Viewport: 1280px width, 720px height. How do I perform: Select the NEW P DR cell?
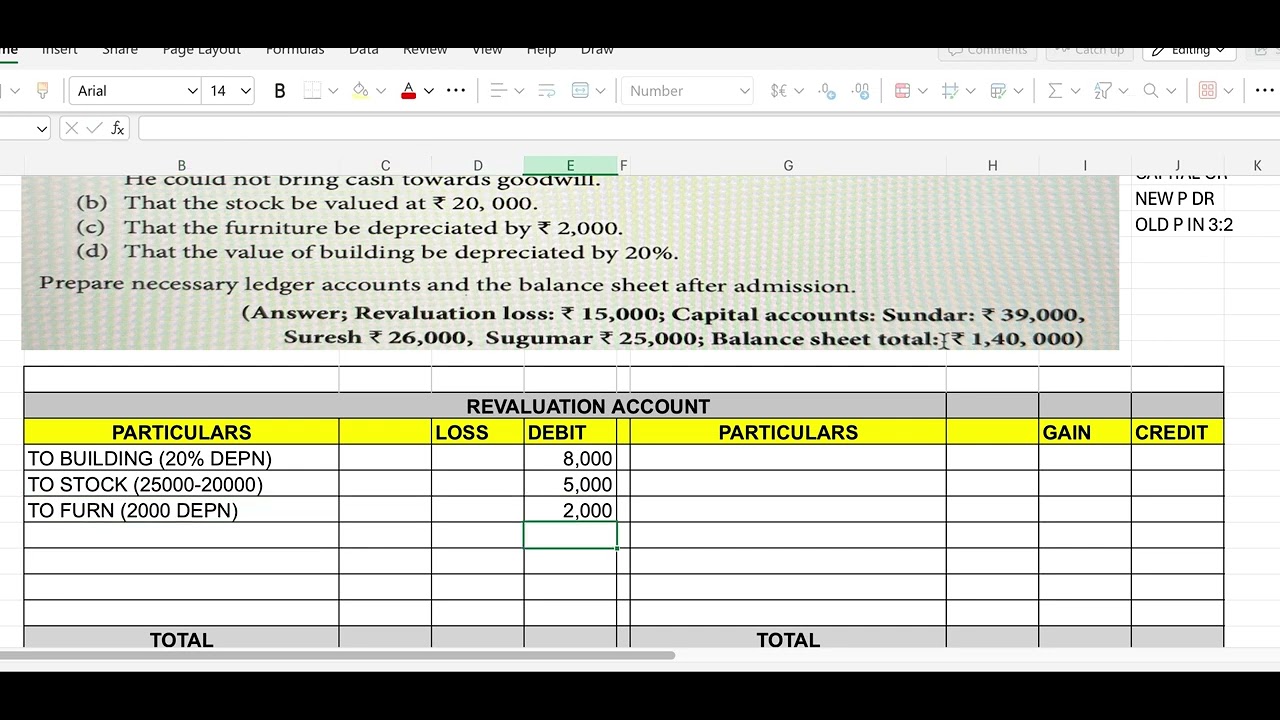[x=1177, y=199]
